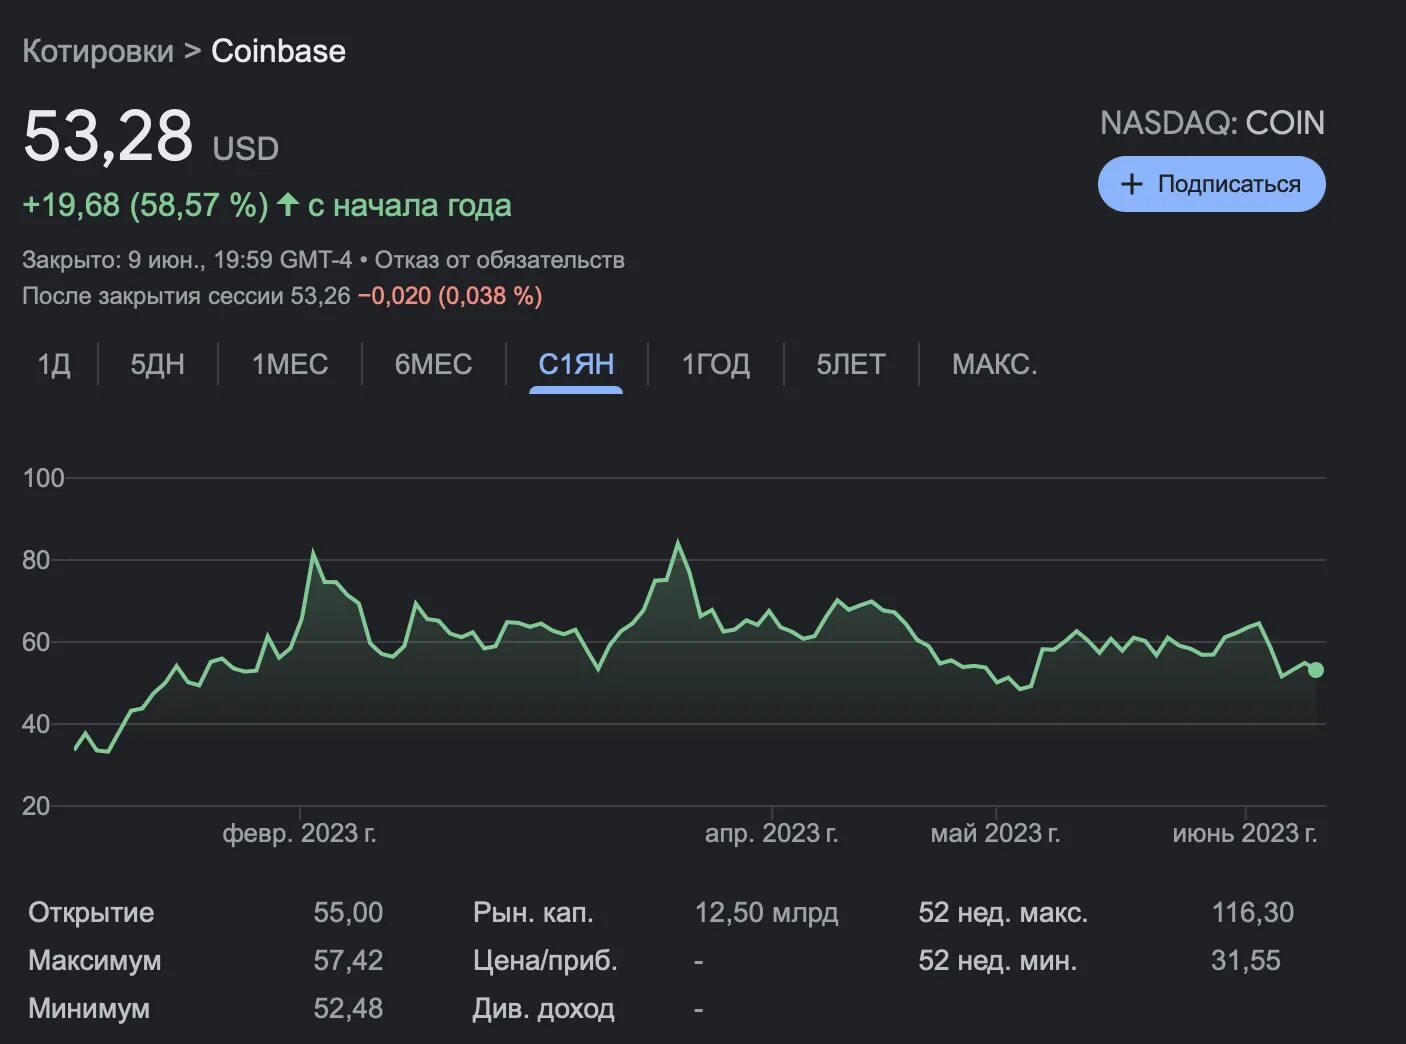Click the NASDAQ: COIN ticker label

tap(1212, 123)
